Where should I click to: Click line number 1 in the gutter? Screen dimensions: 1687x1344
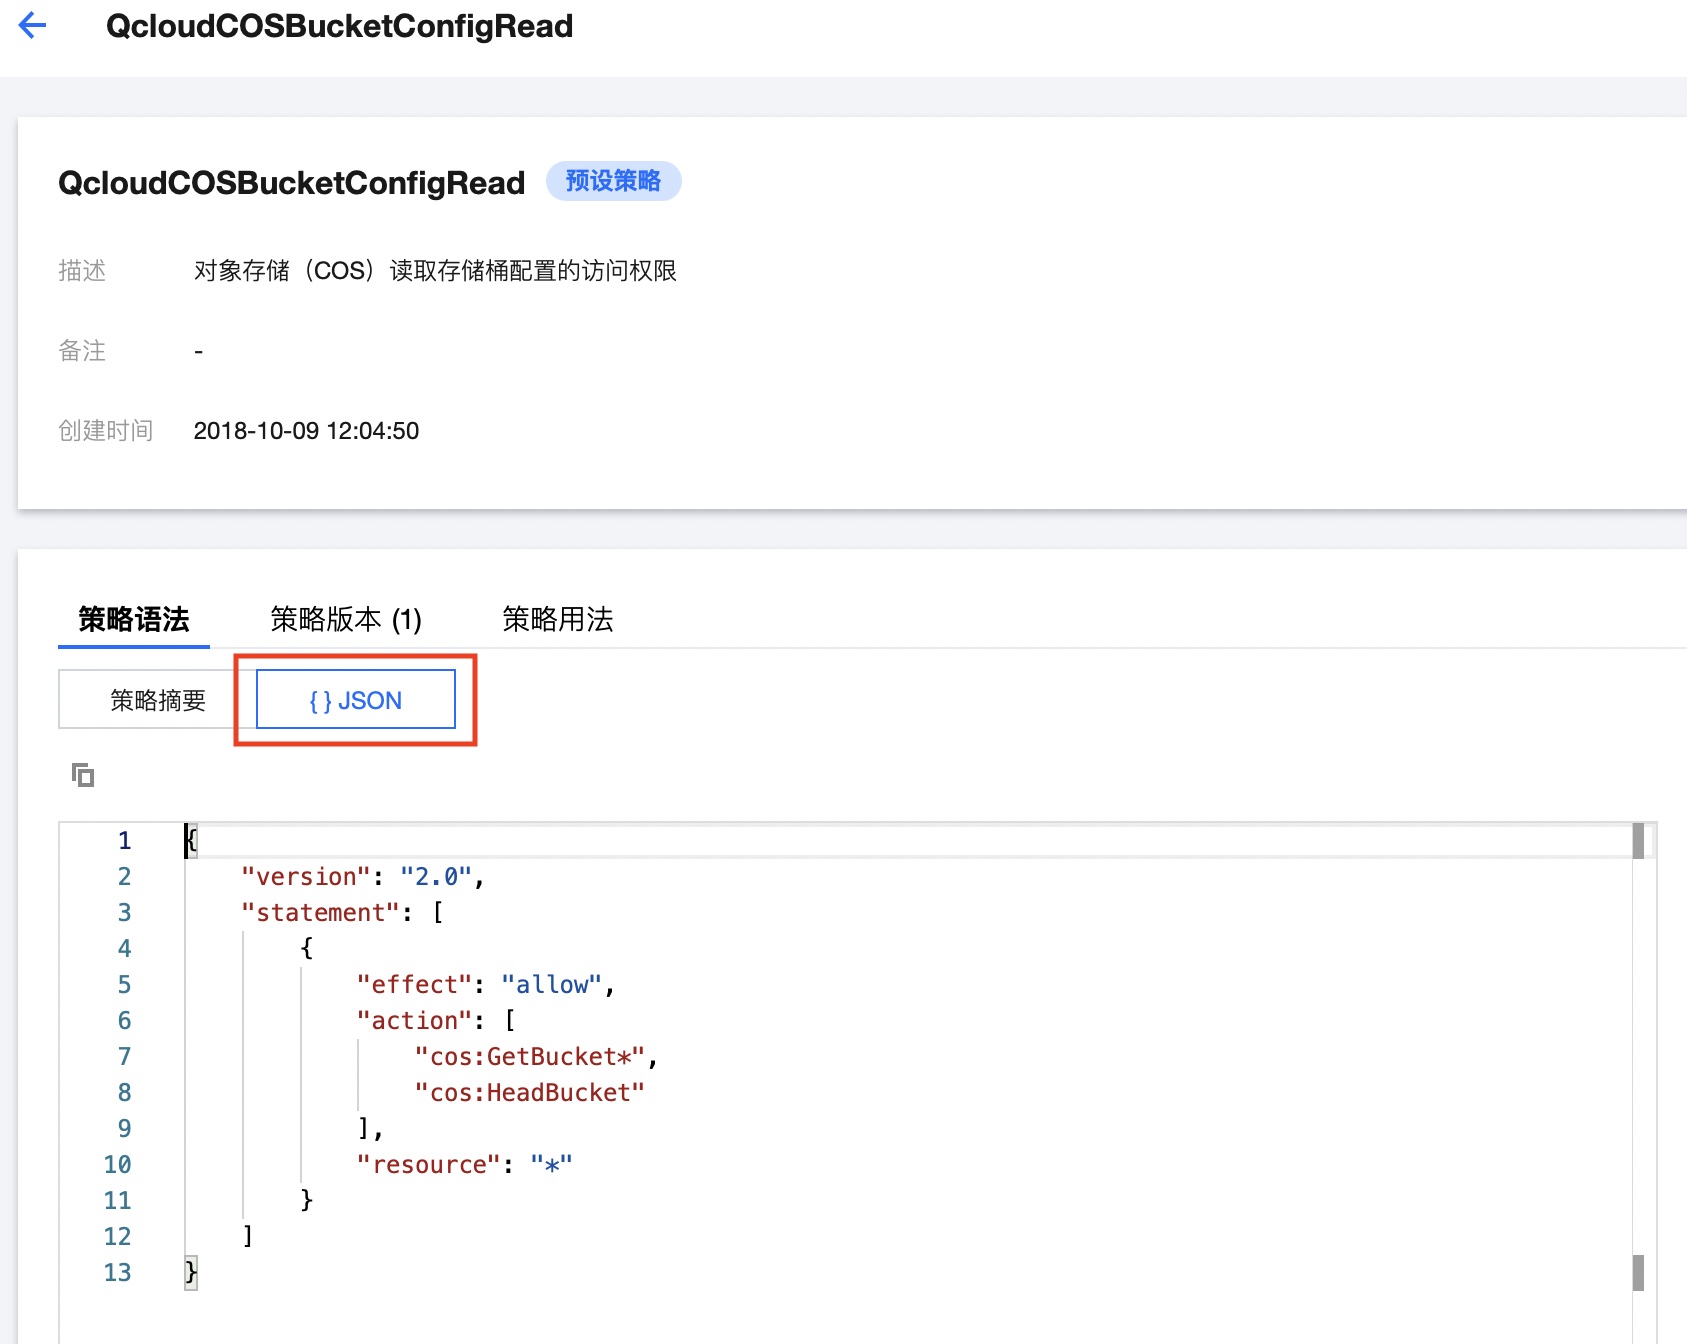pyautogui.click(x=124, y=841)
